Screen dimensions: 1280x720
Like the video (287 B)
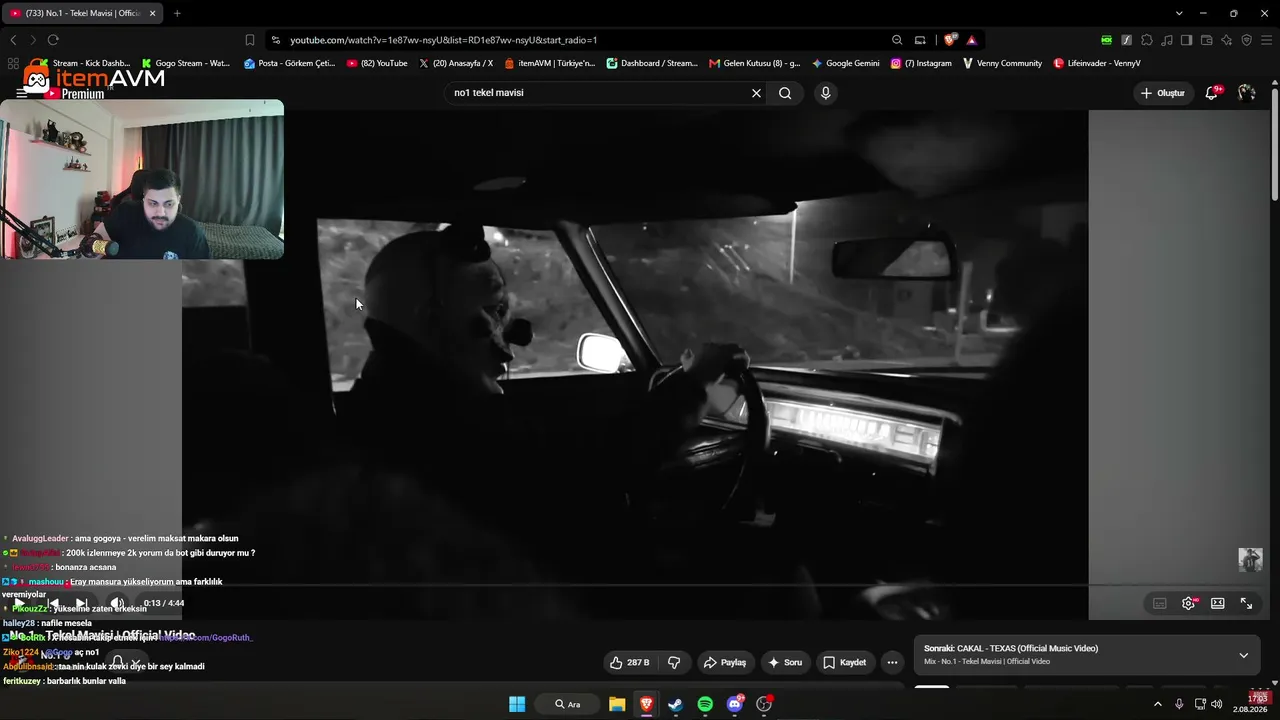pyautogui.click(x=630, y=662)
